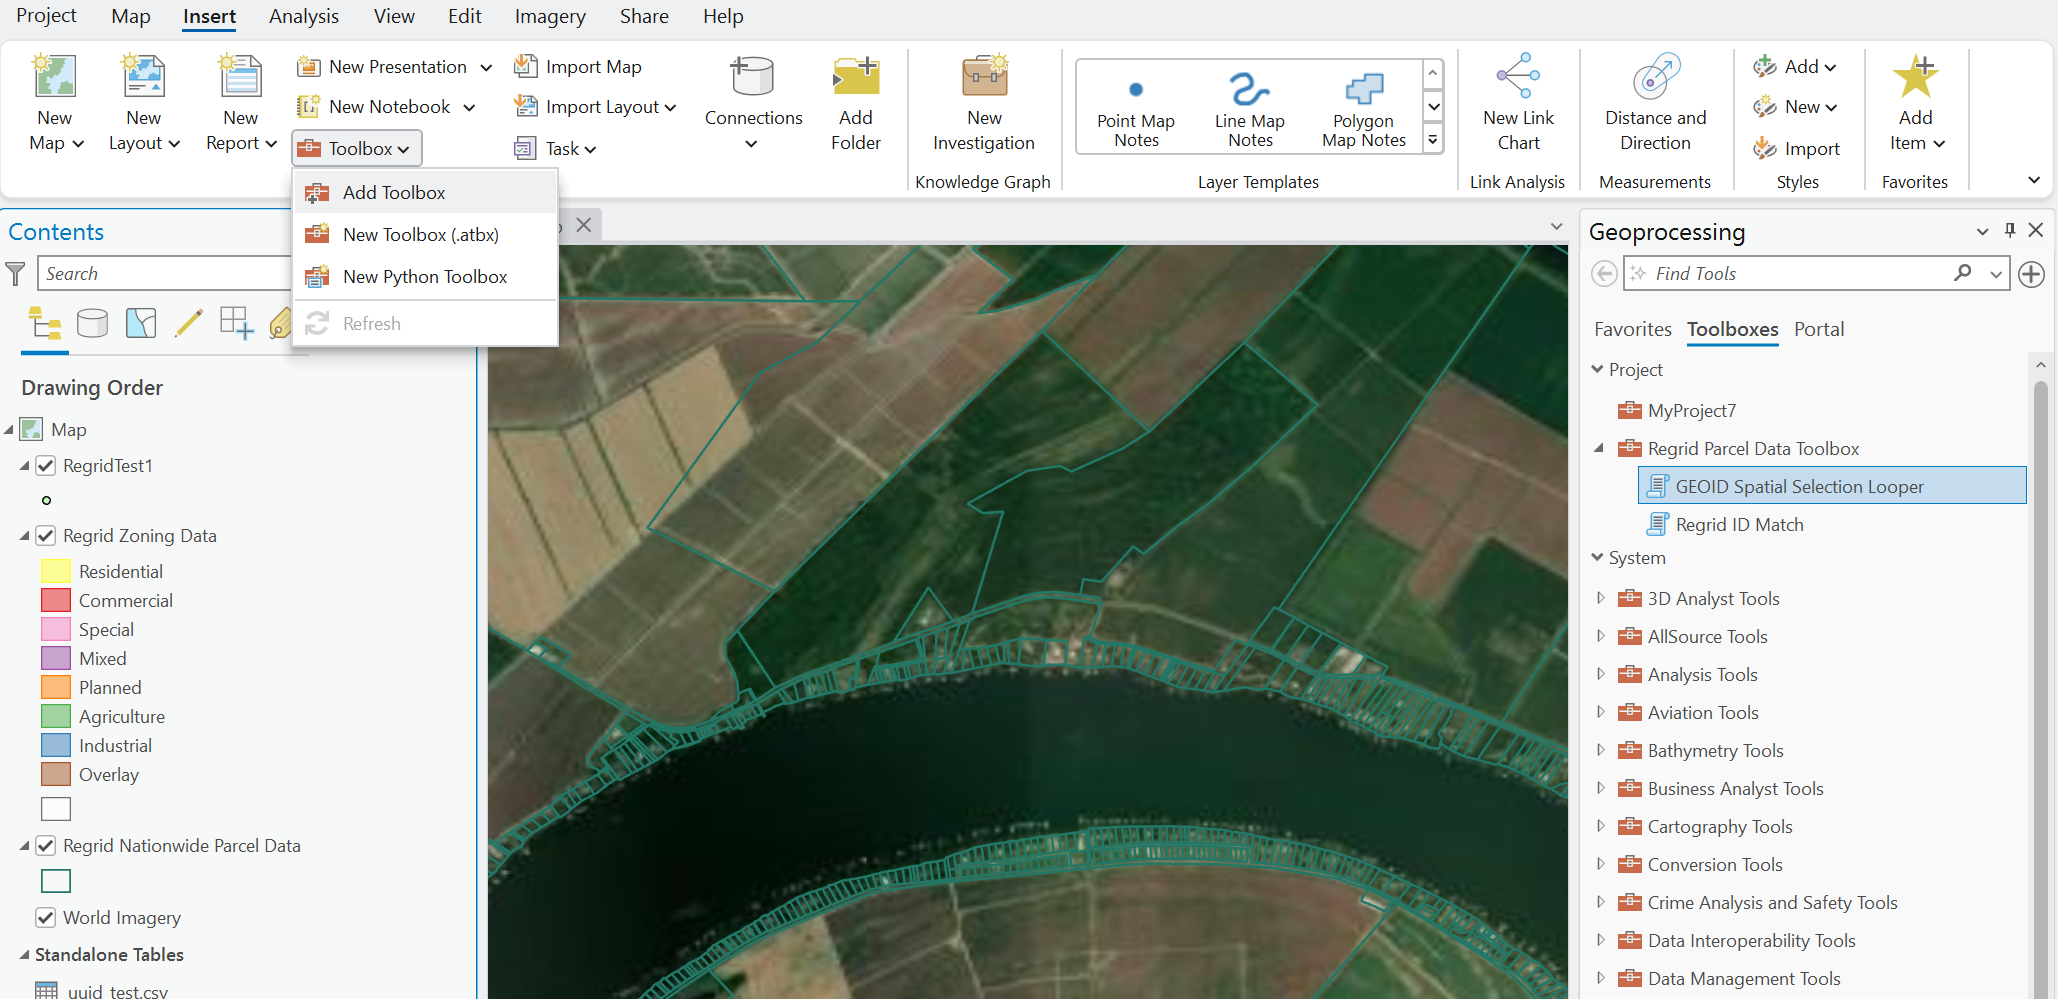This screenshot has height=999, width=2058.
Task: Switch to the Analysis ribbon tab
Action: 304,17
